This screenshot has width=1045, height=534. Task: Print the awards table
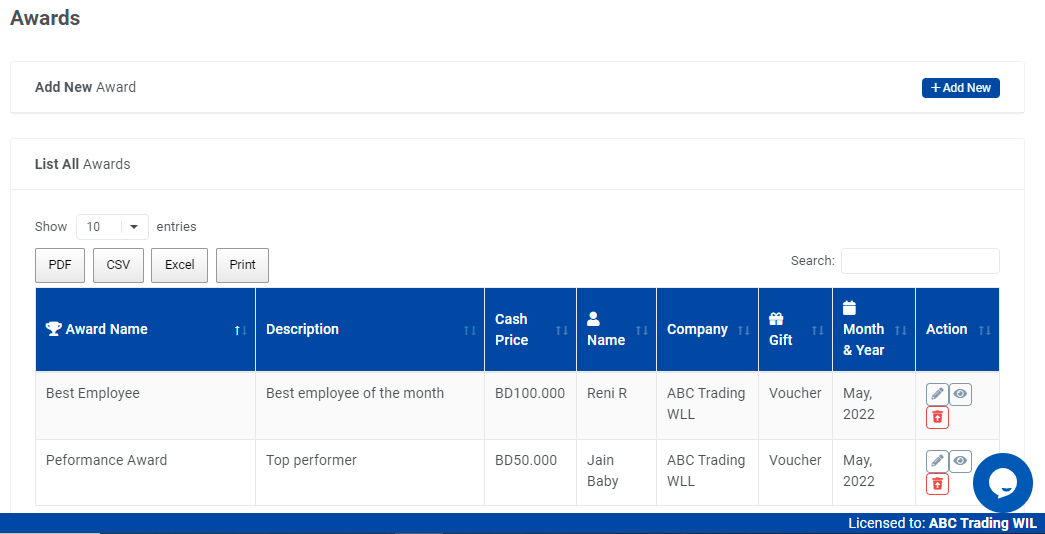point(242,265)
